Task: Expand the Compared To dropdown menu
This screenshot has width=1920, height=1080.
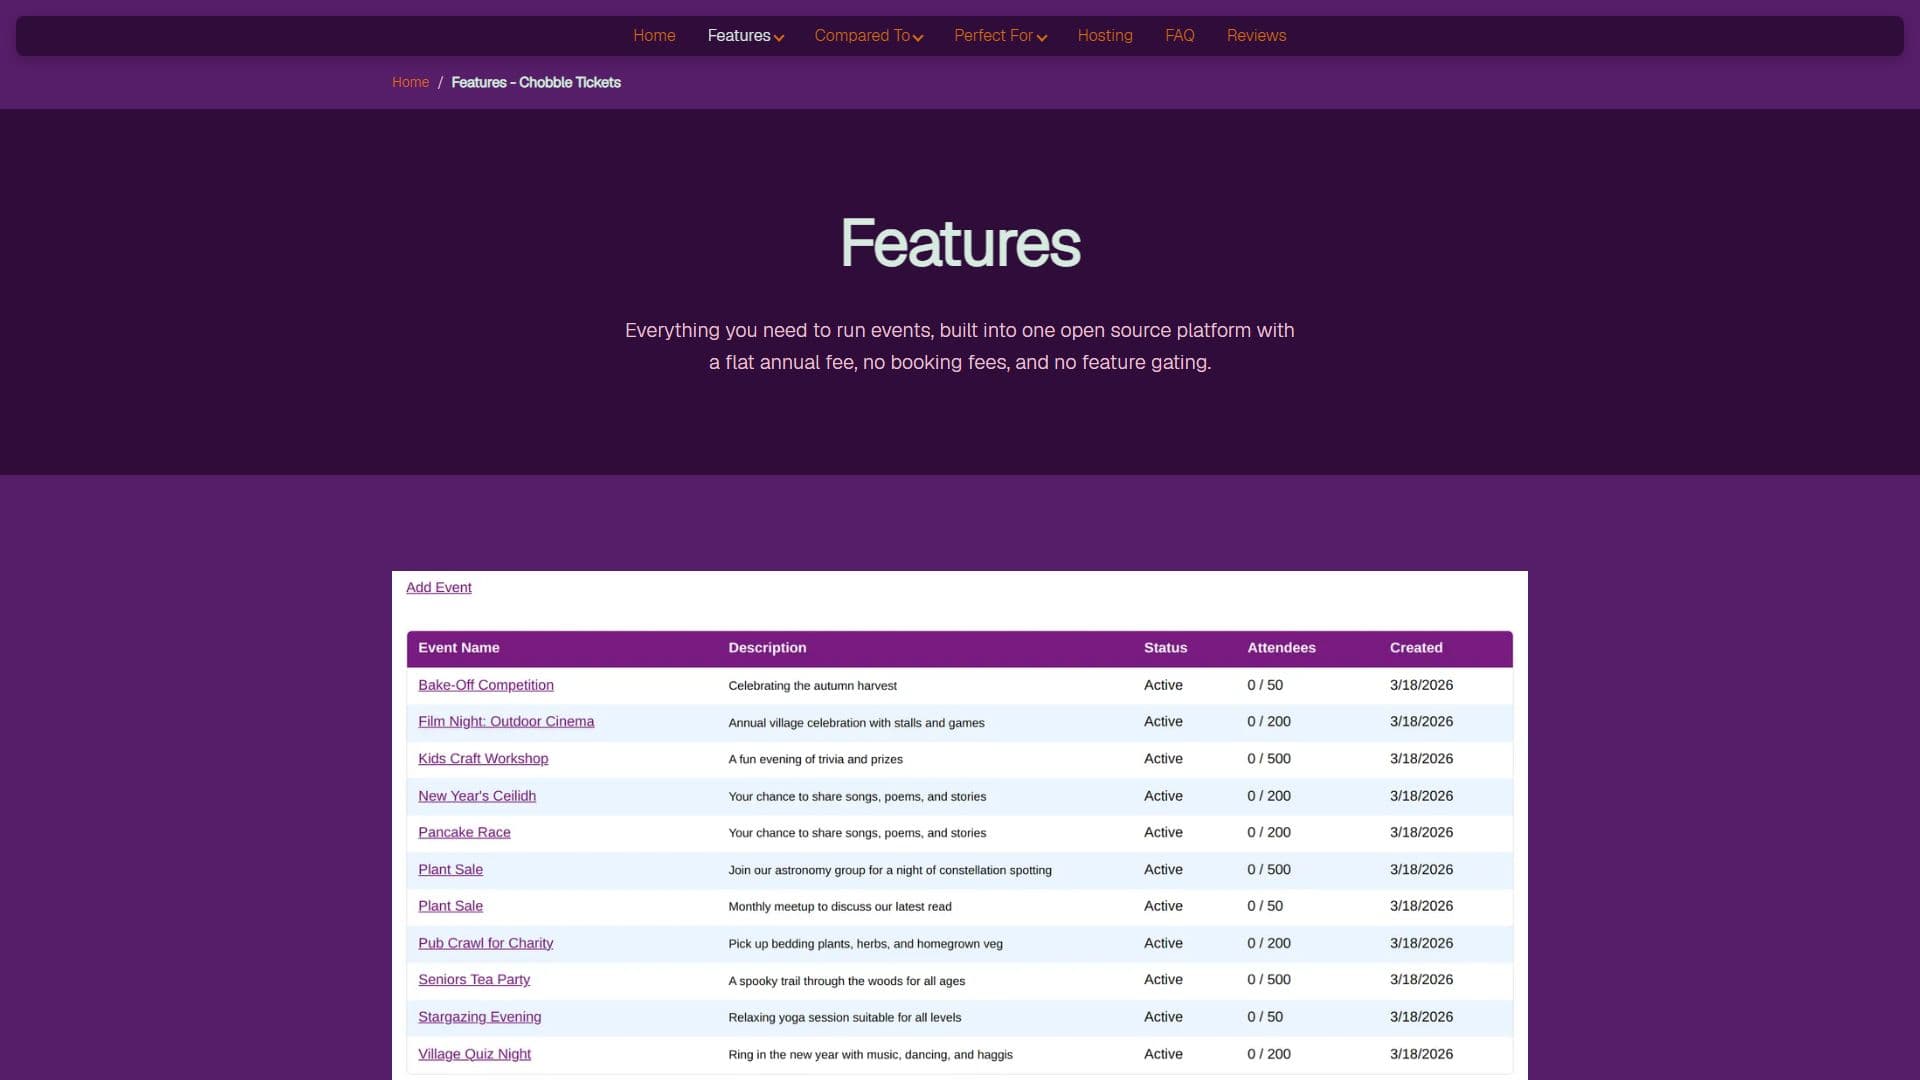Action: [x=868, y=35]
